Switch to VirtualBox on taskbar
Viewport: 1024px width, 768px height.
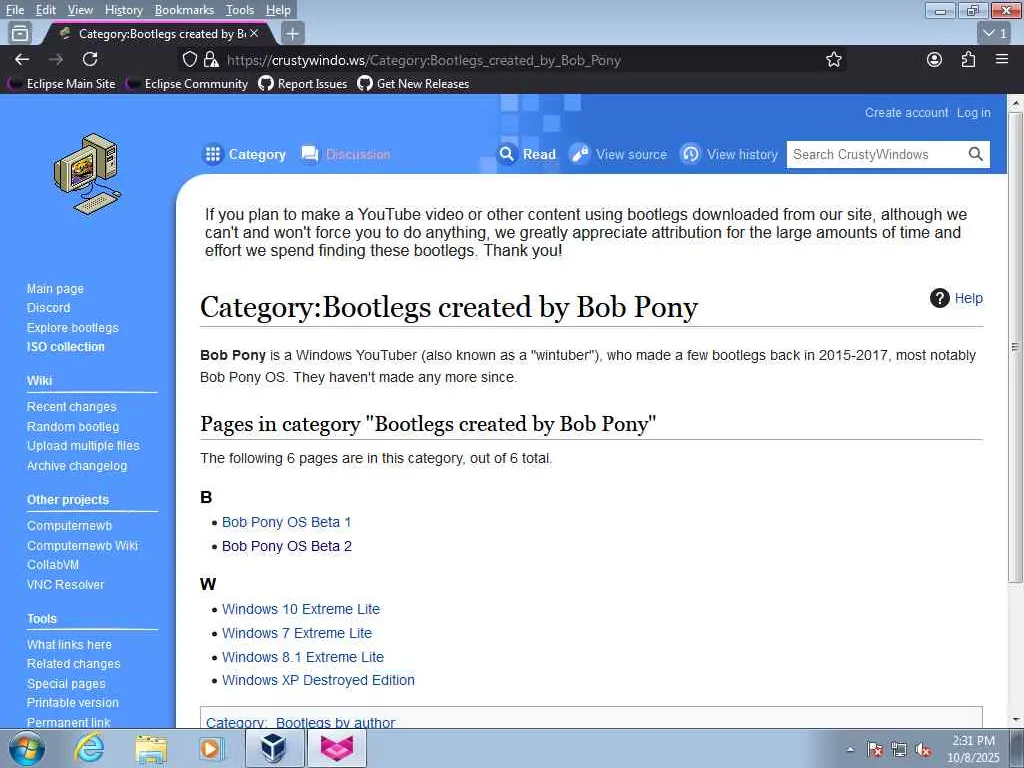point(274,748)
